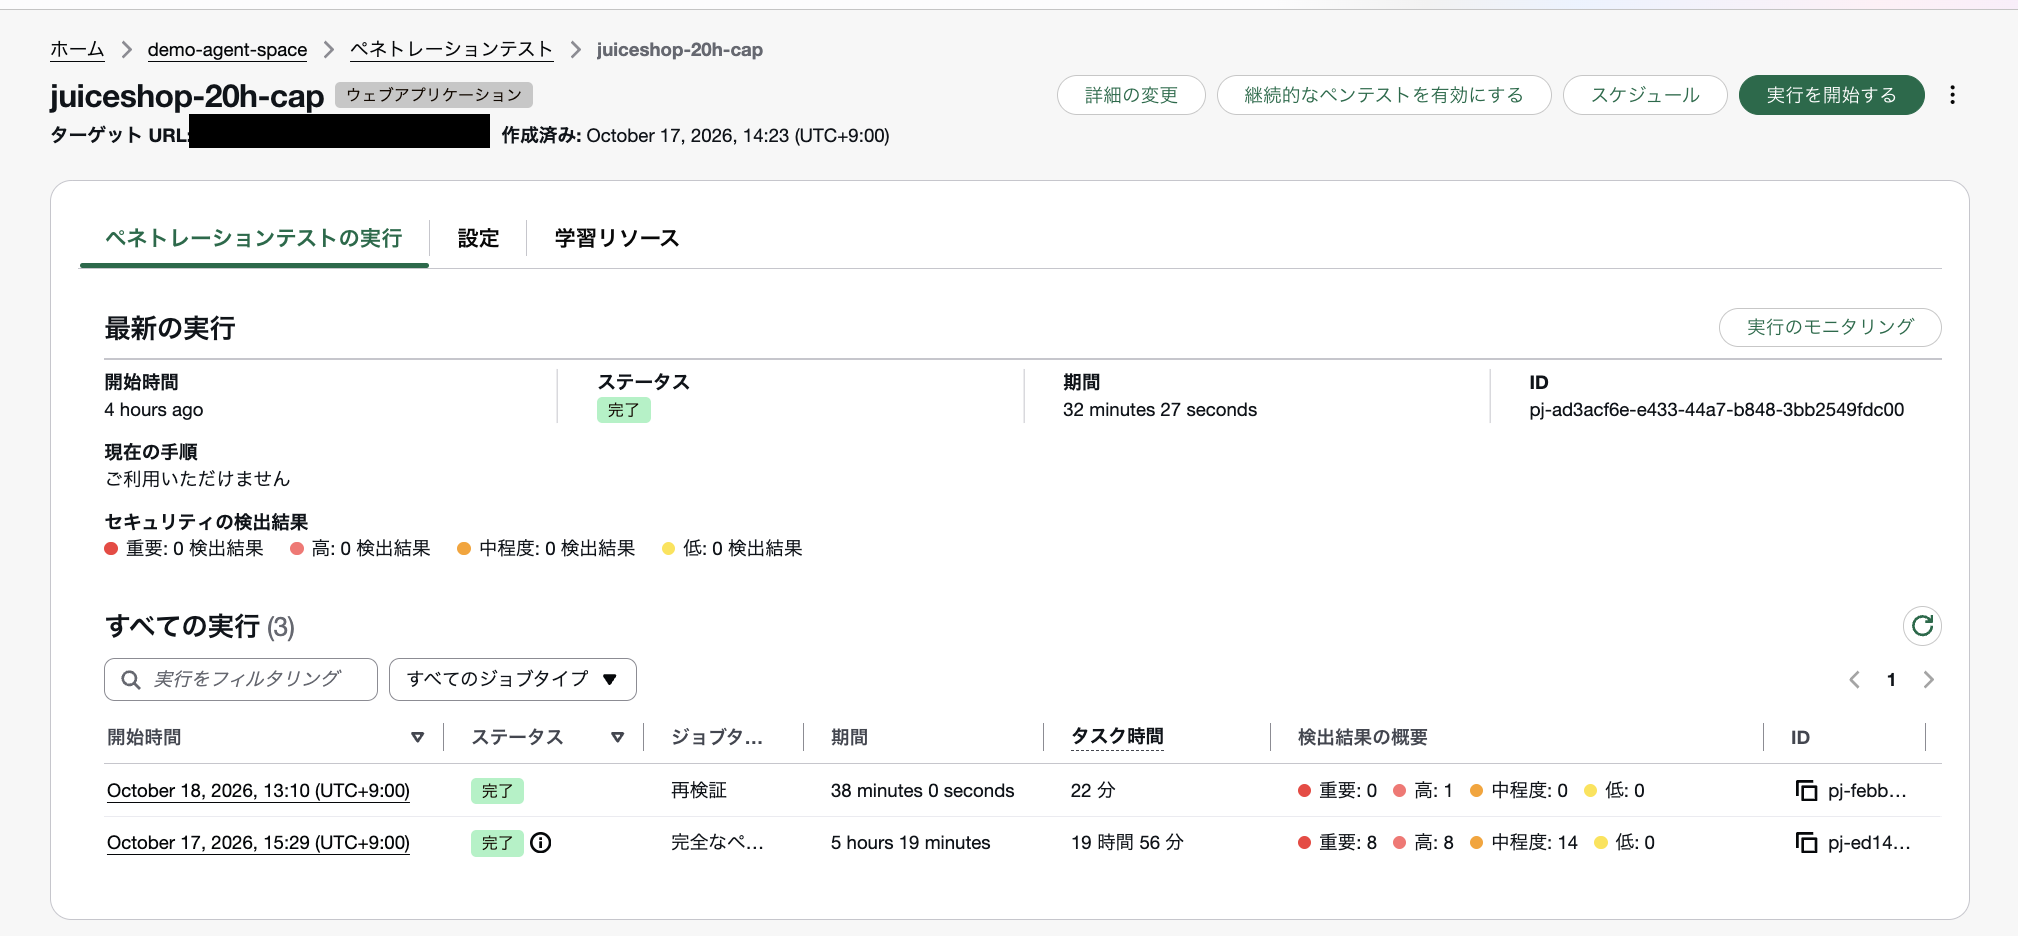This screenshot has width=2018, height=936.
Task: Click 38 minutes 0 seconds duration cell
Action: pos(922,791)
